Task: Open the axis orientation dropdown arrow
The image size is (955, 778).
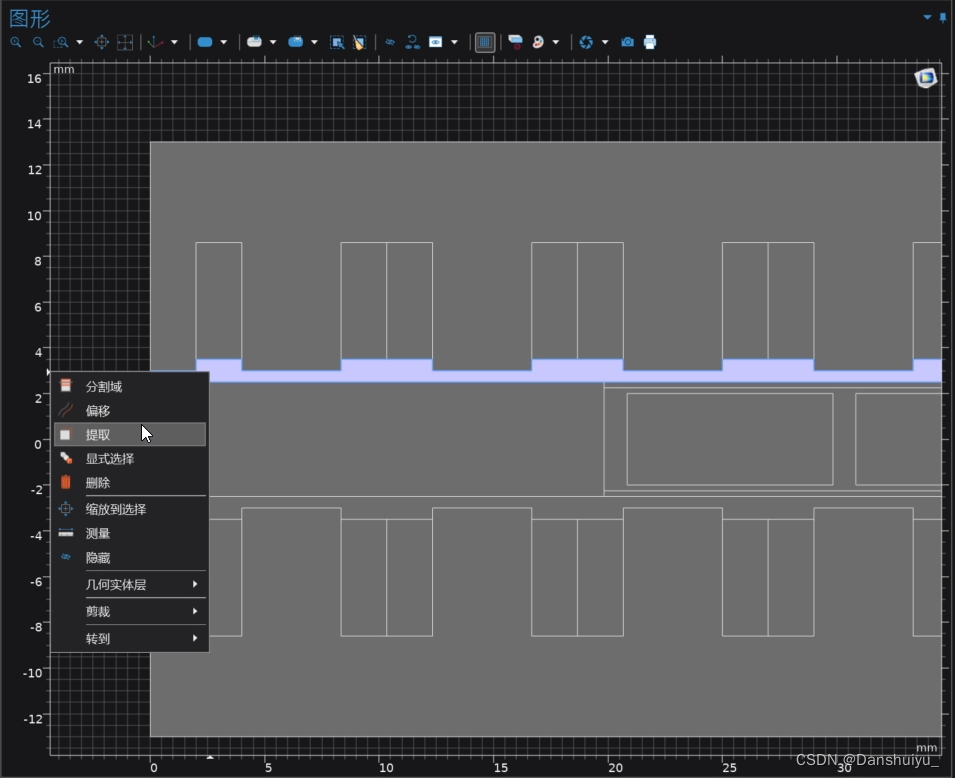Action: 175,42
